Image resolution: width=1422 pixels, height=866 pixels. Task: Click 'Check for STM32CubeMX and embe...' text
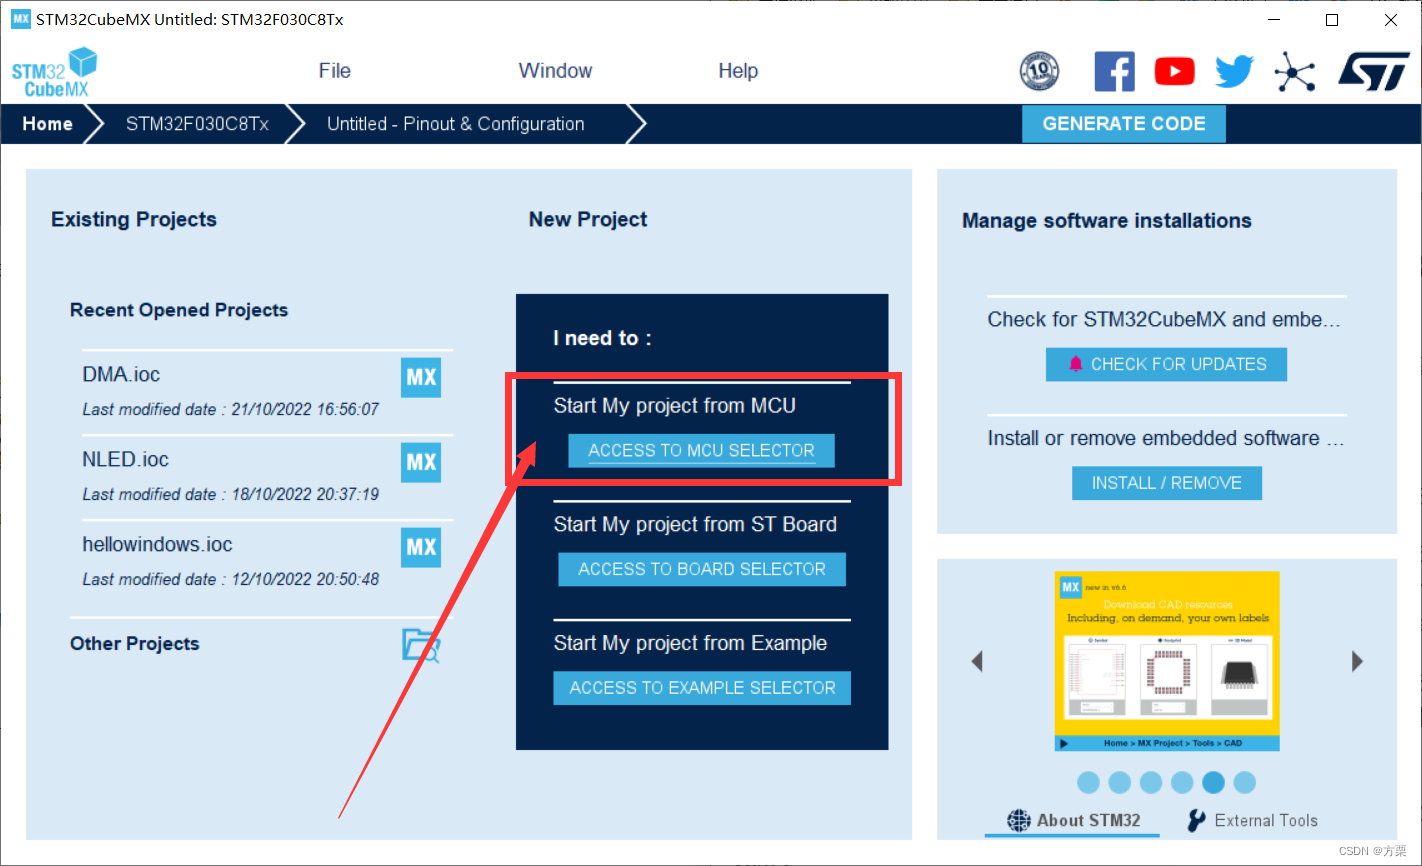pos(1163,320)
